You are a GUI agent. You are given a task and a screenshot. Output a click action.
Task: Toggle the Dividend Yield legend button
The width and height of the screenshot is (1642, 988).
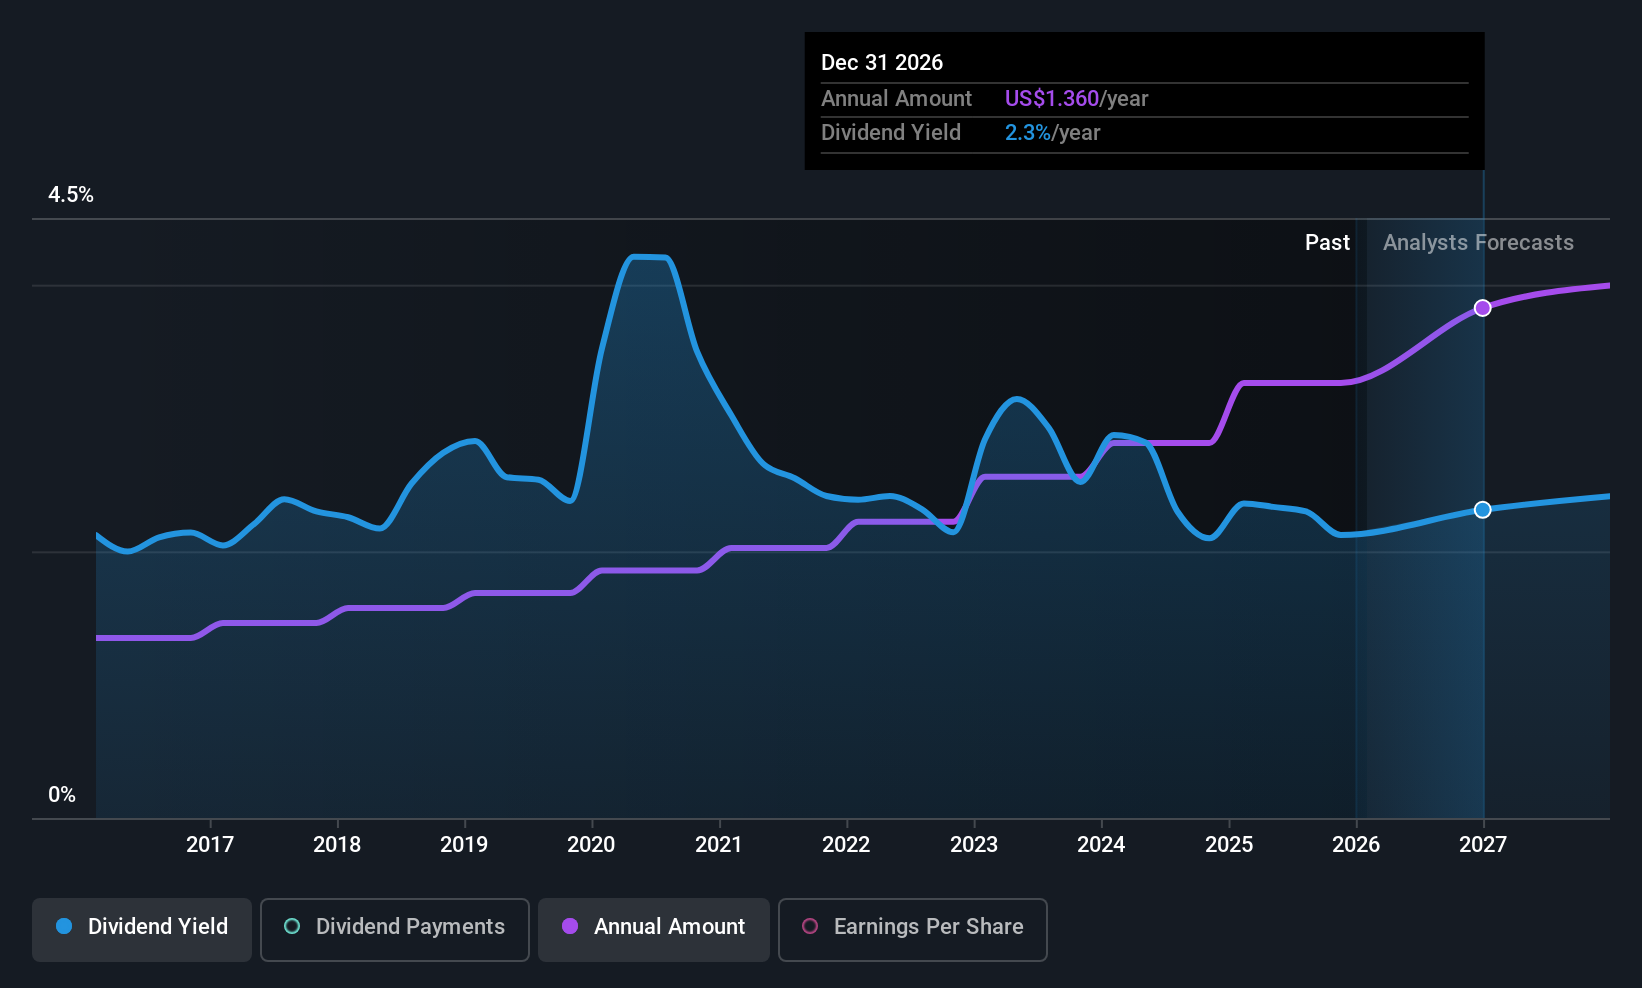click(142, 929)
